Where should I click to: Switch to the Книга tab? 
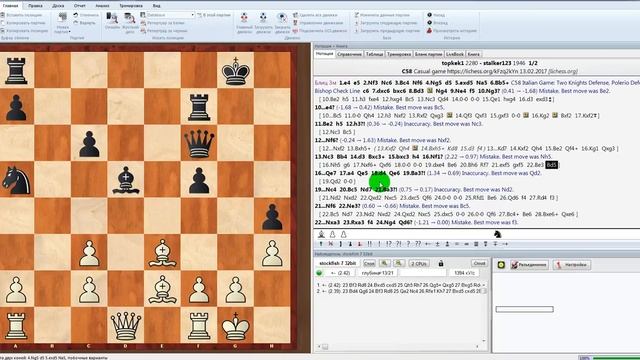(x=473, y=54)
